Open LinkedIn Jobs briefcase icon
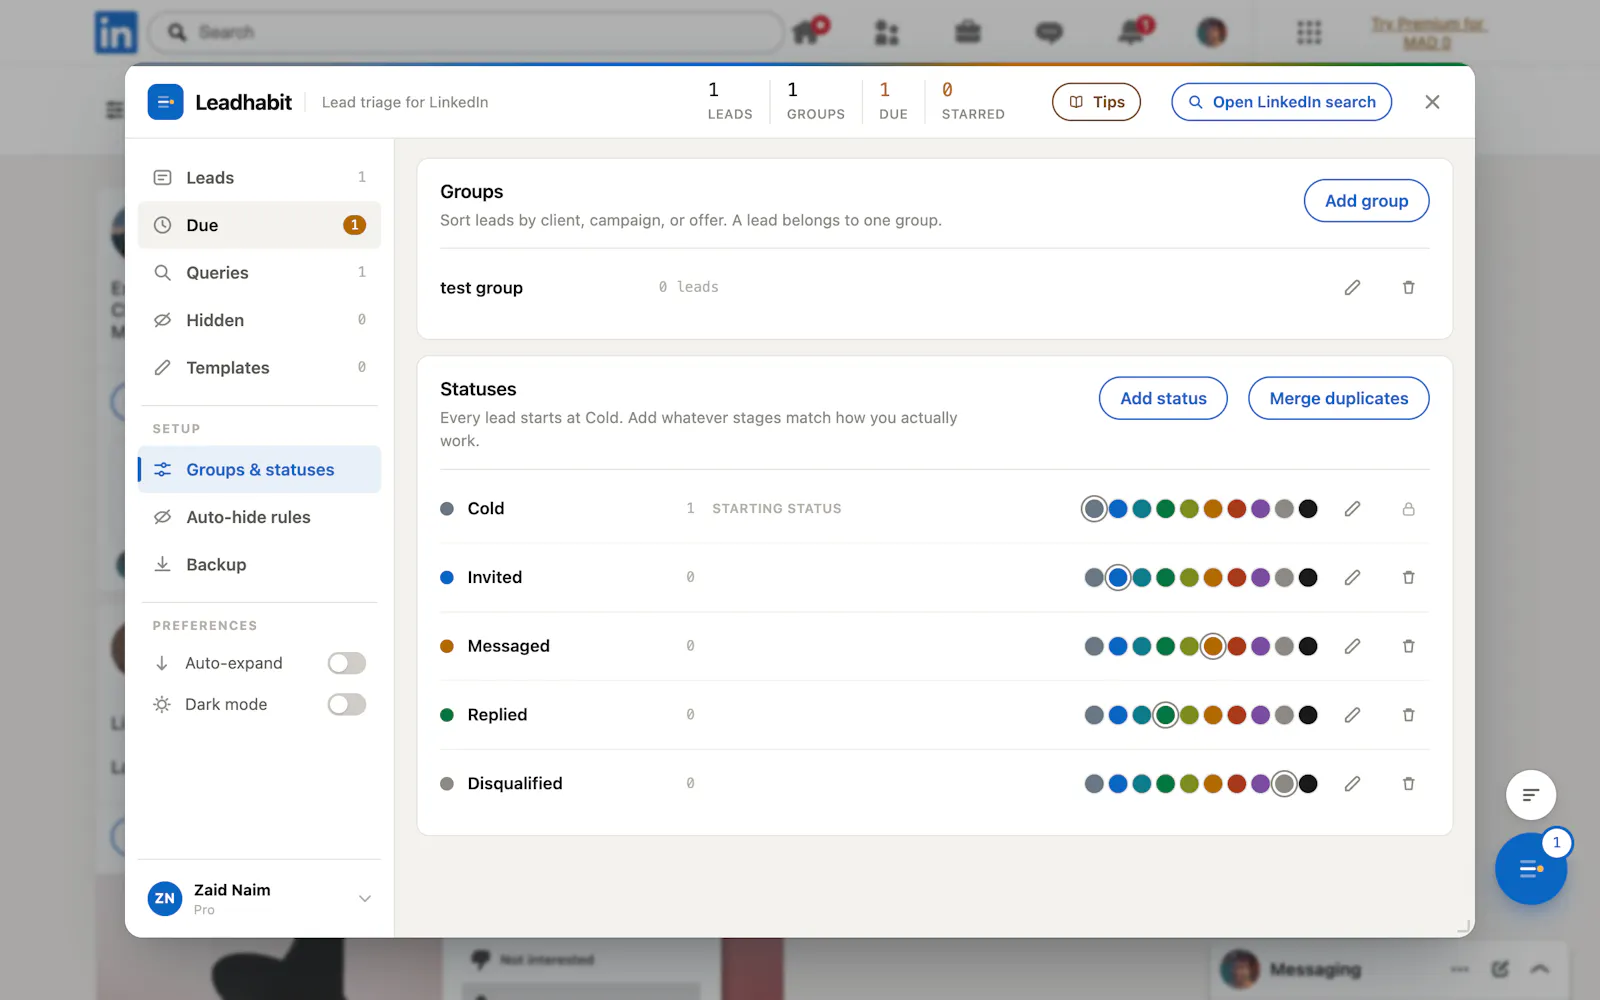This screenshot has height=1000, width=1600. [968, 32]
